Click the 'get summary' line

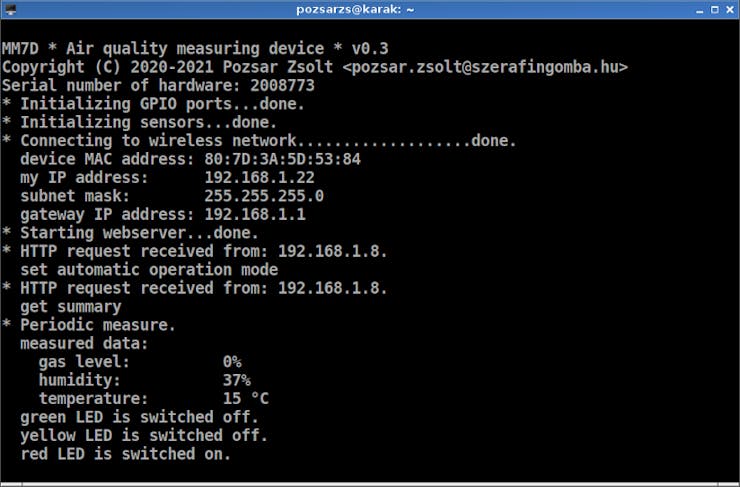pos(70,306)
